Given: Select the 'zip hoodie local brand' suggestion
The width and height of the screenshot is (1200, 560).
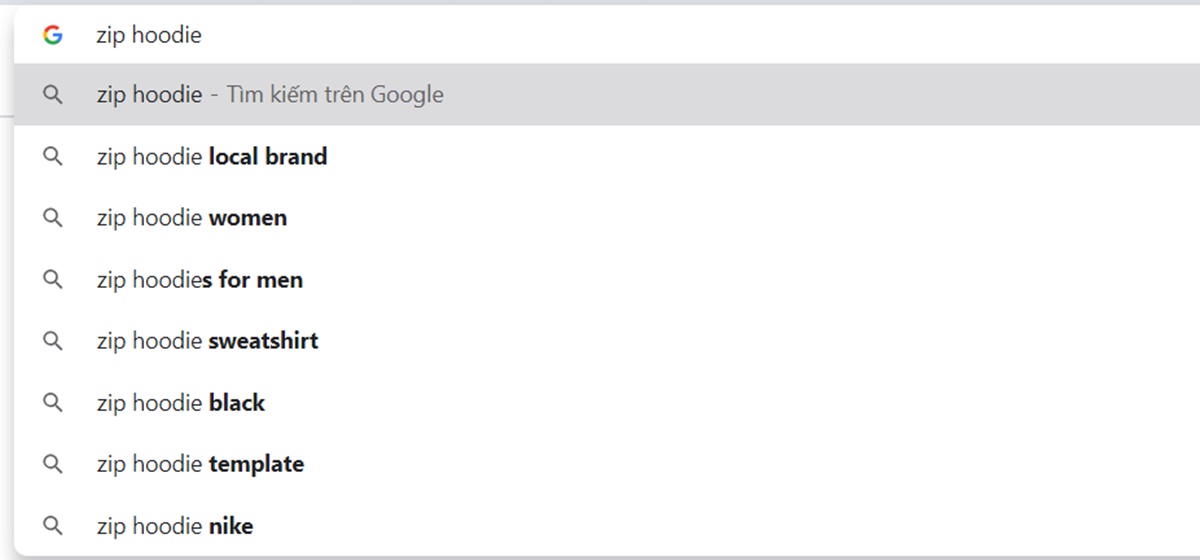Looking at the screenshot, I should click(x=607, y=157).
